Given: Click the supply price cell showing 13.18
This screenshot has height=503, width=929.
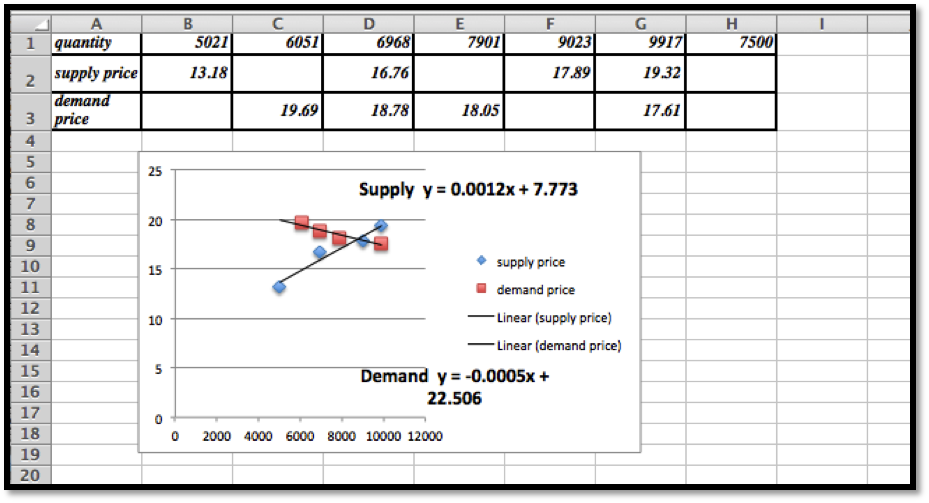Looking at the screenshot, I should [x=187, y=73].
